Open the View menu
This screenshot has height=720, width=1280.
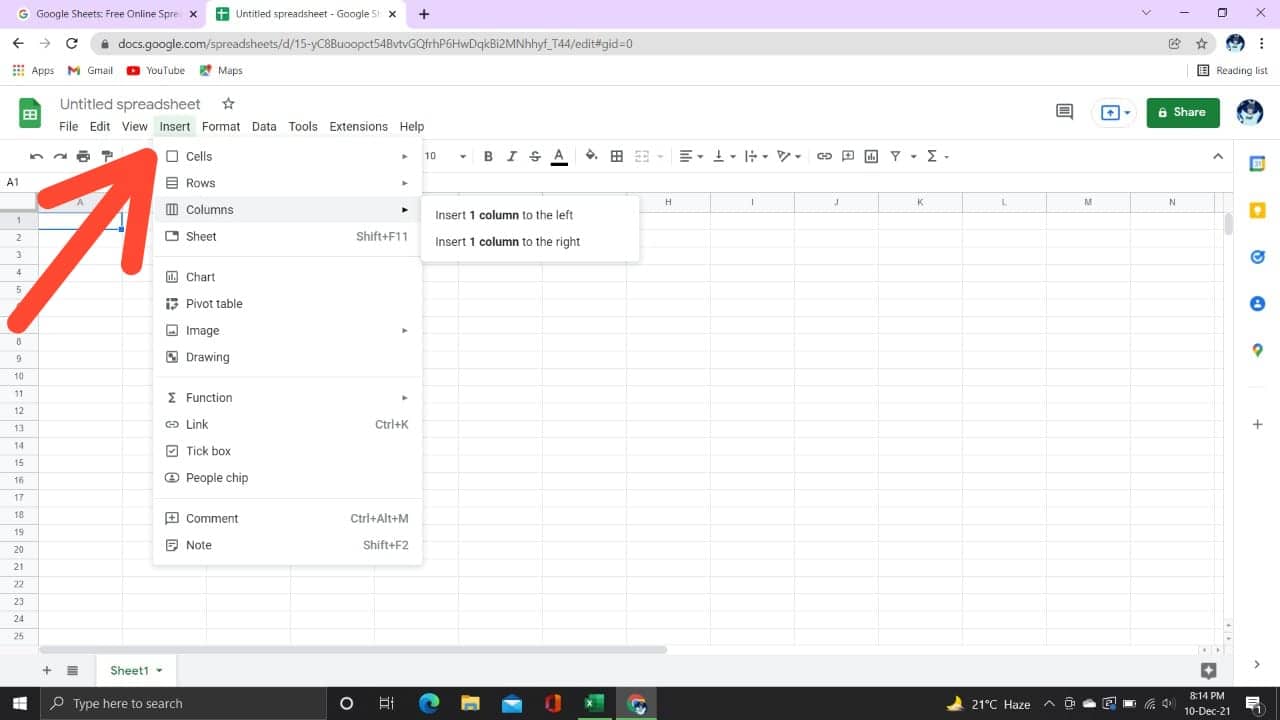tap(135, 126)
